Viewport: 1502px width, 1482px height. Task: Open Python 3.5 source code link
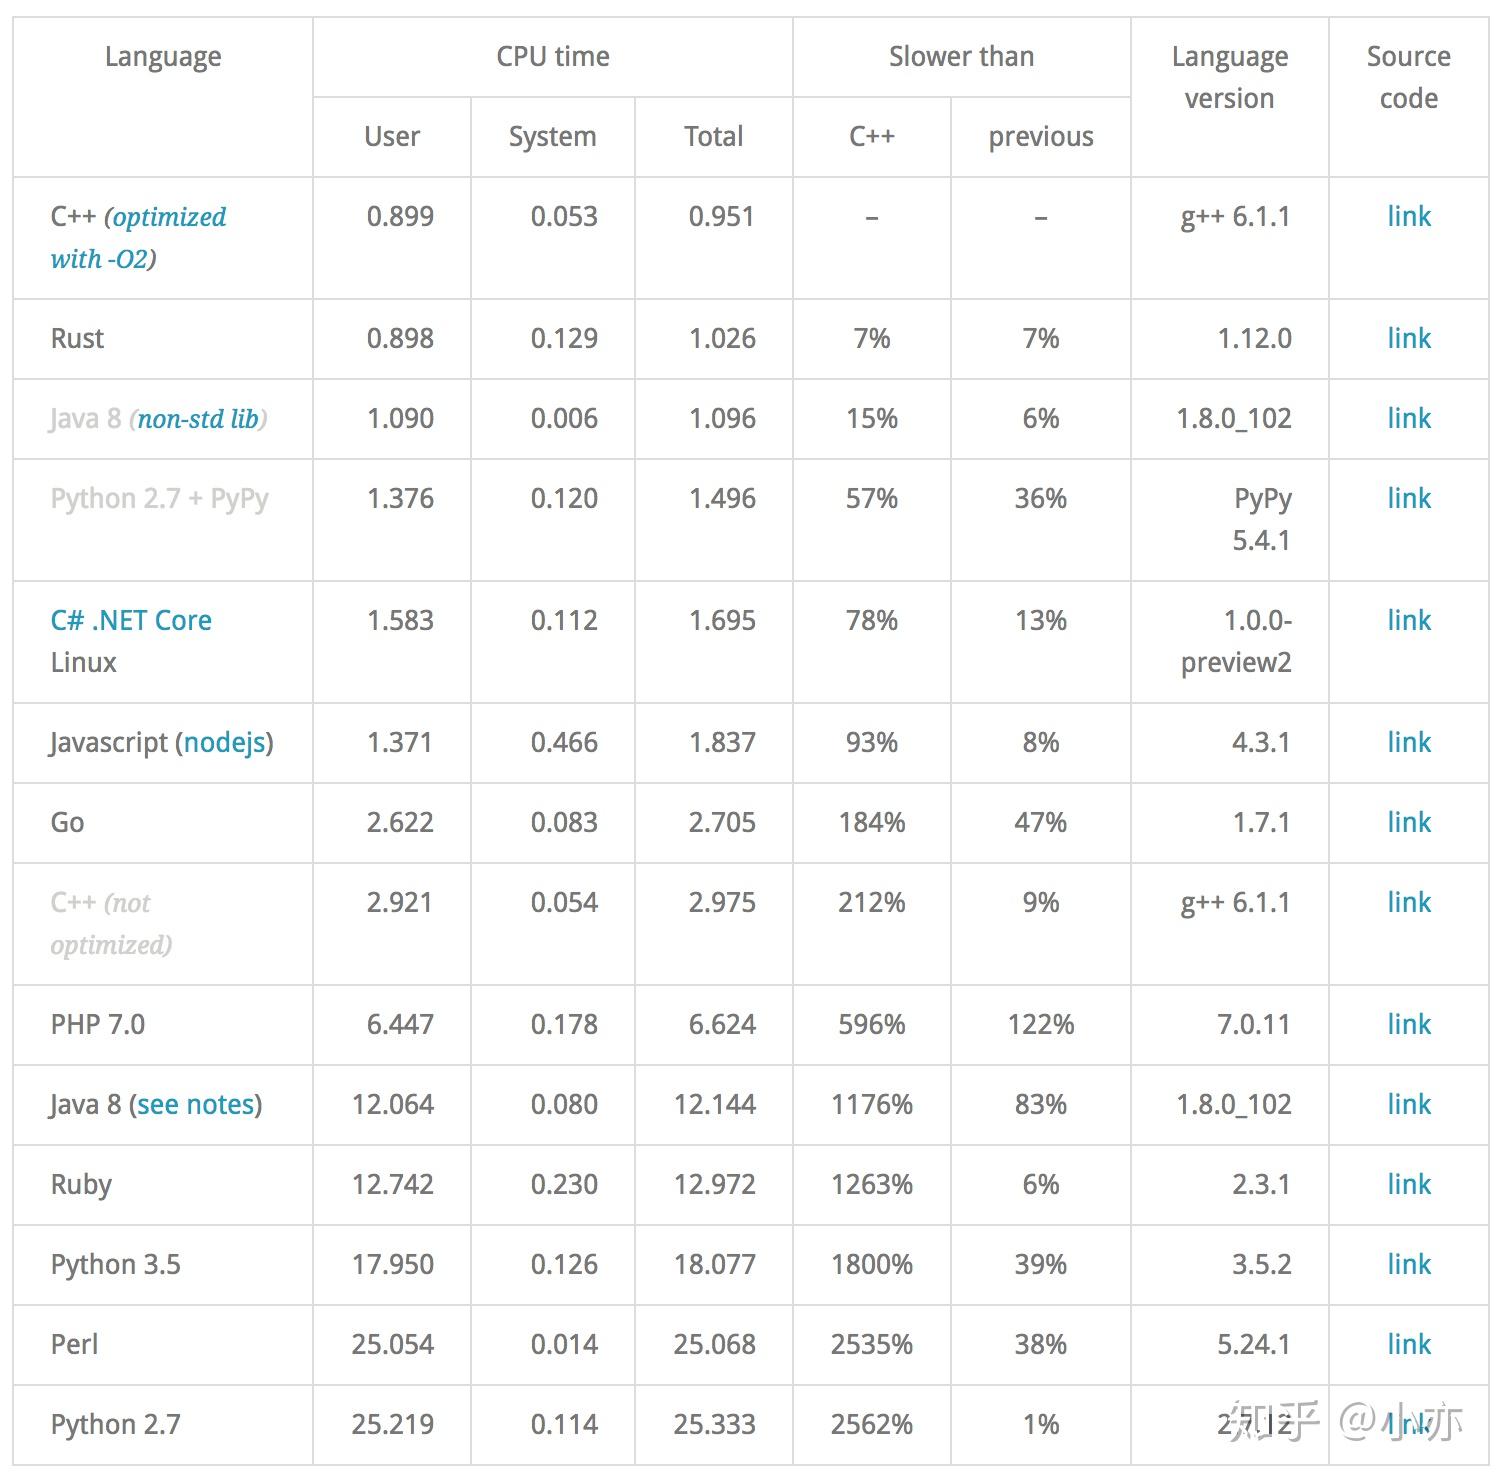tap(1408, 1264)
